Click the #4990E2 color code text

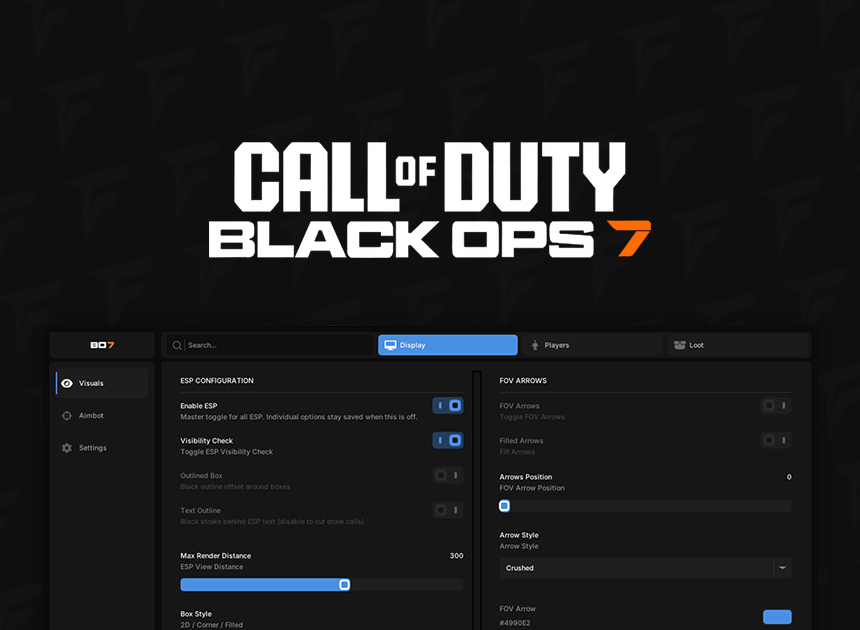tap(514, 623)
